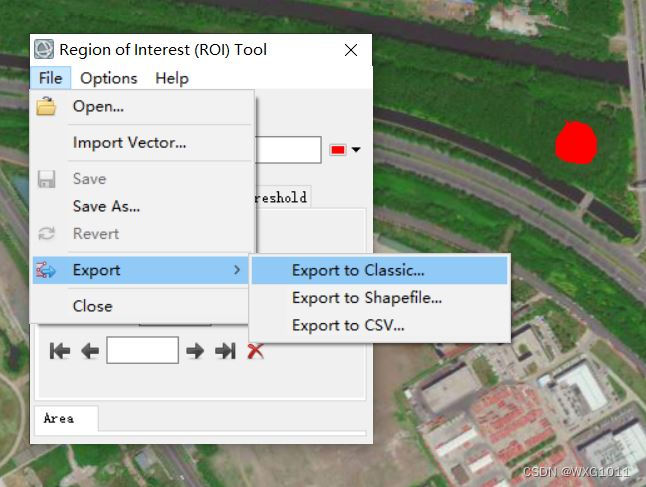
Task: Choose Save As... from the menu
Action: pyautogui.click(x=141, y=206)
